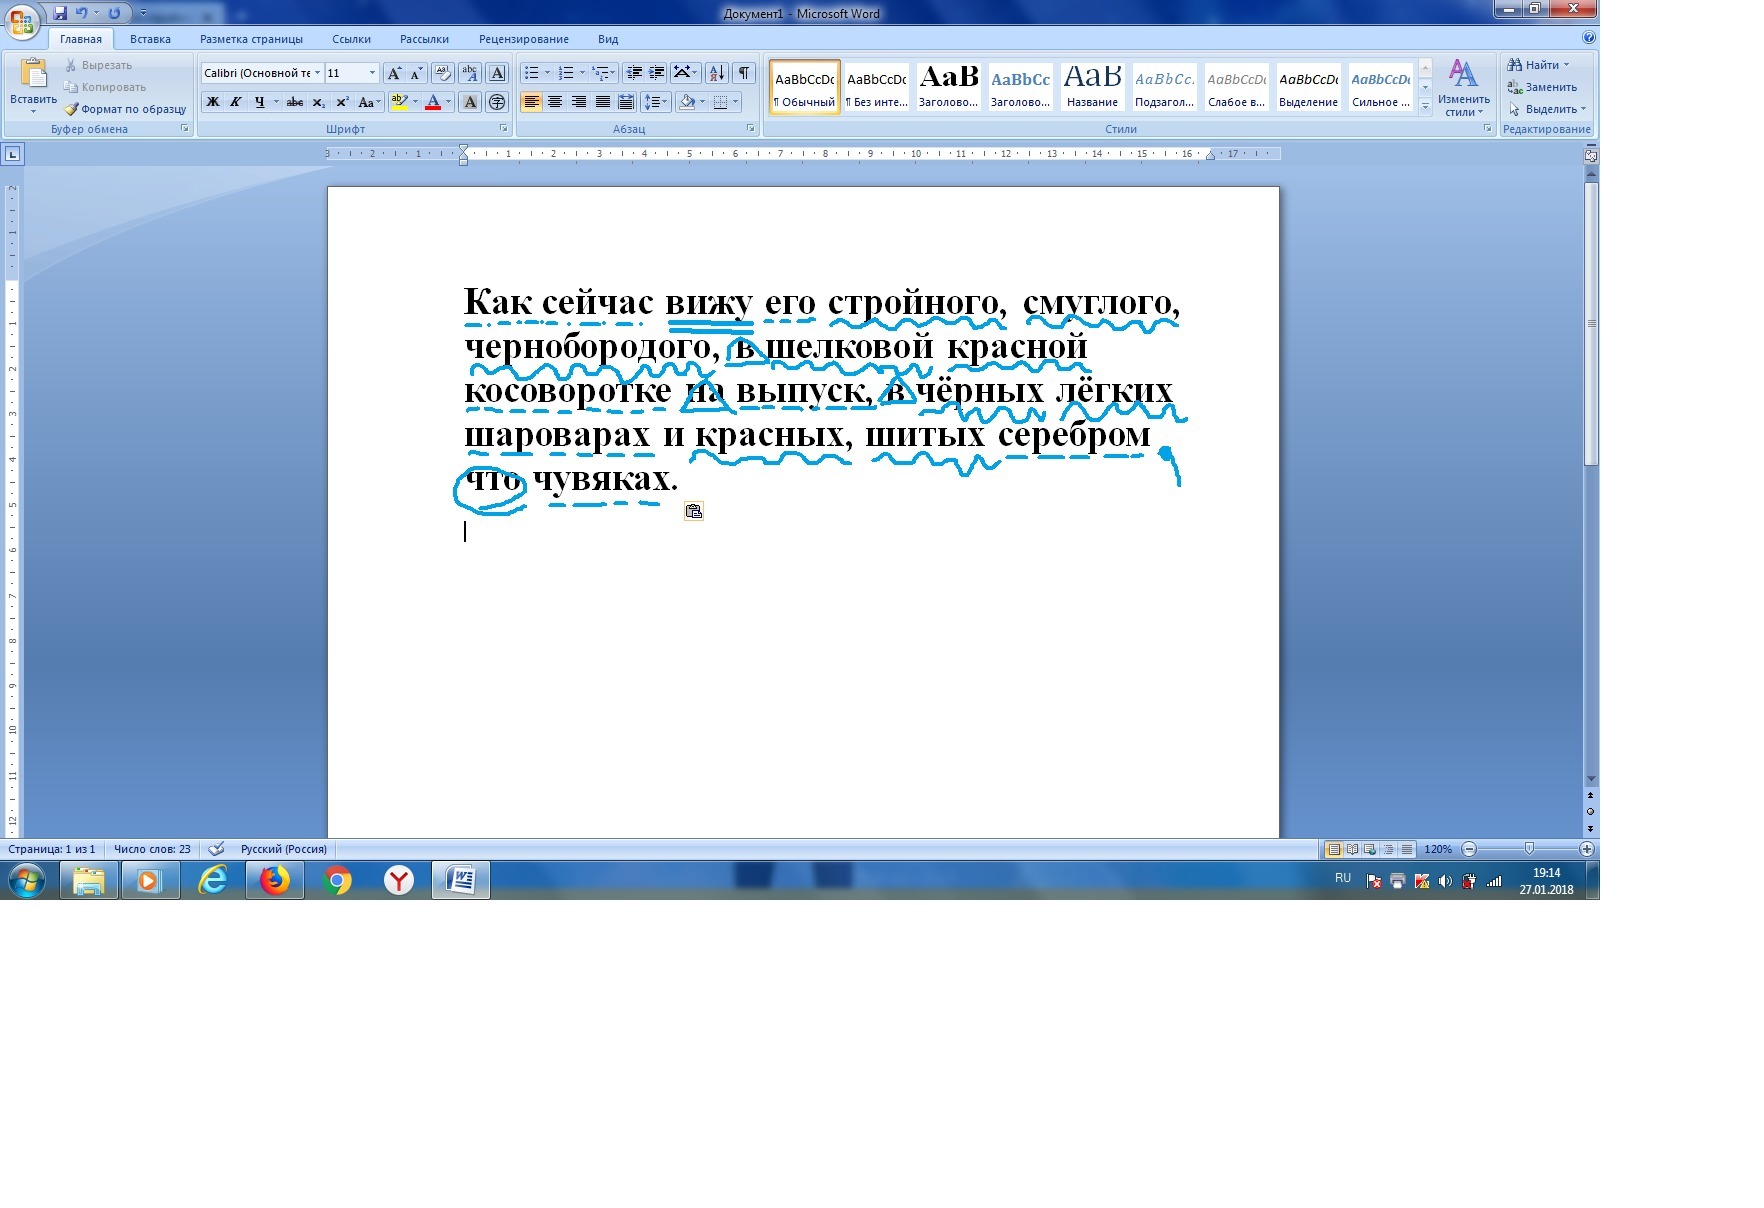Click the Заменить (Replace) button

tap(1543, 87)
